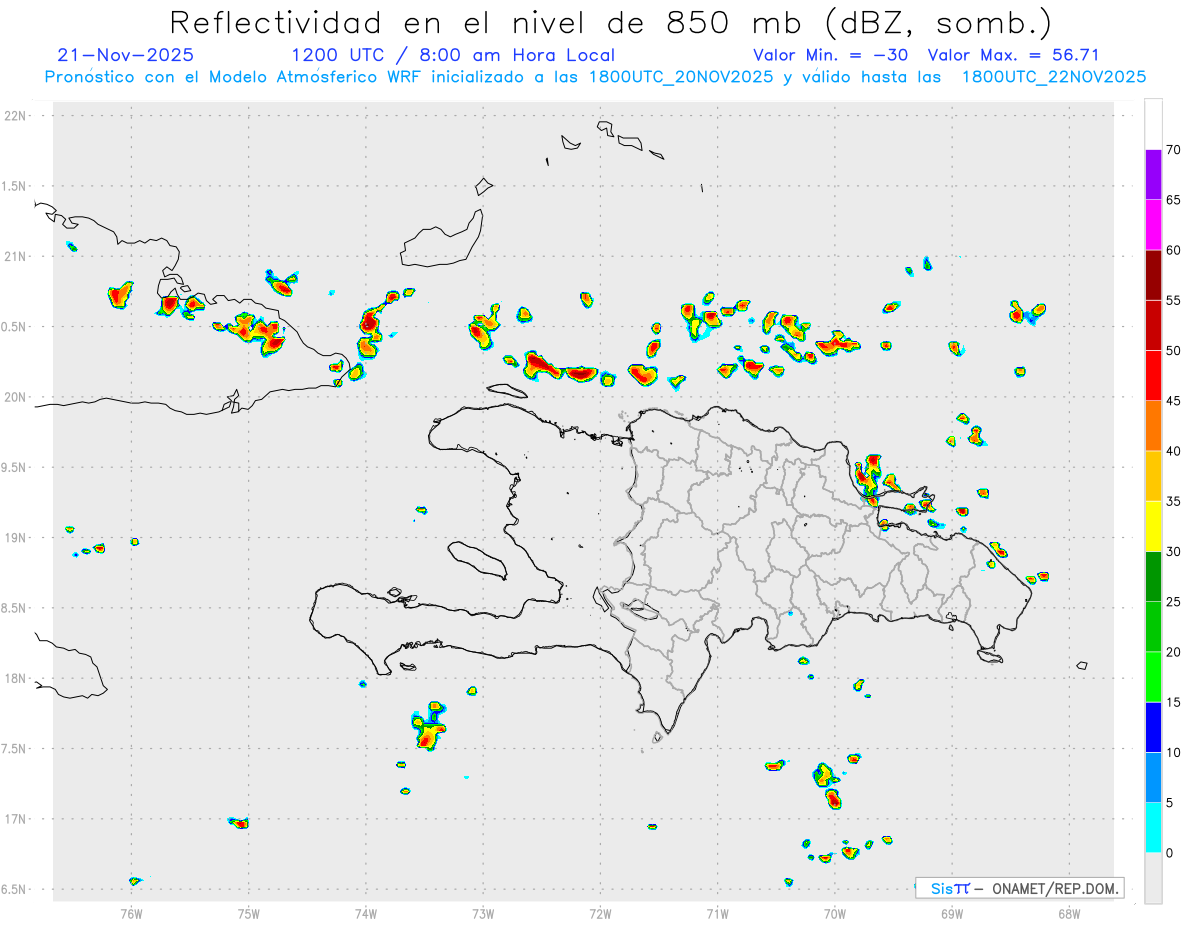Click the purple 65–70 dBZ colorbar segment
Image resolution: width=1200 pixels, height=927 pixels.
[1153, 174]
